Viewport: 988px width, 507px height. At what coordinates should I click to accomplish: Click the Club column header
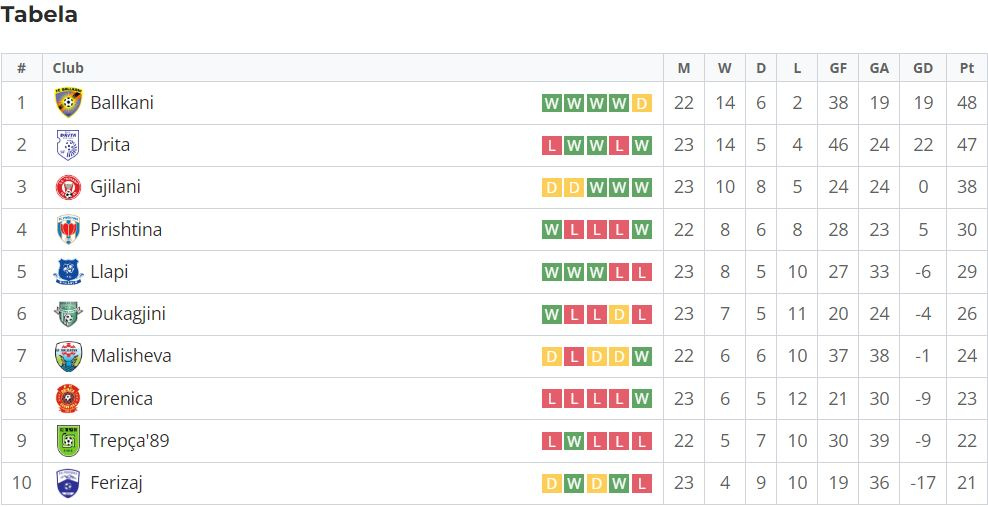point(68,68)
